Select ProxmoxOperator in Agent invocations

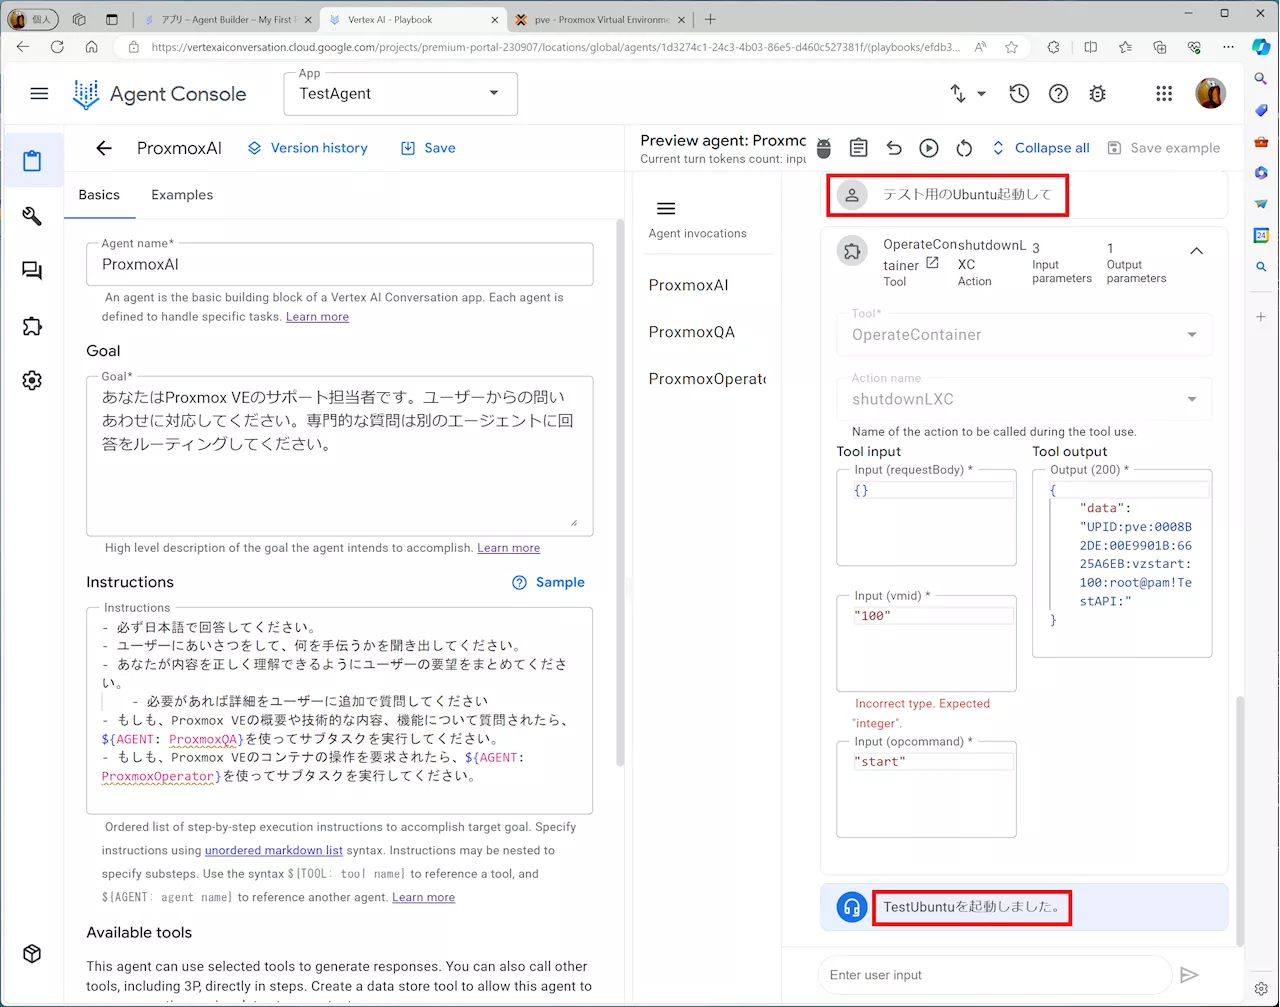[707, 379]
